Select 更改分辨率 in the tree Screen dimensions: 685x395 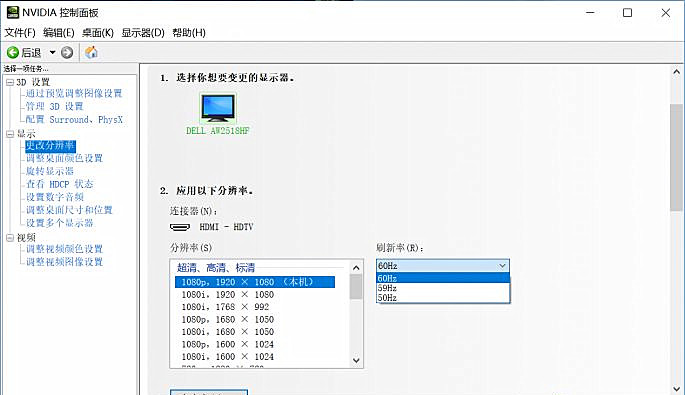[50, 146]
